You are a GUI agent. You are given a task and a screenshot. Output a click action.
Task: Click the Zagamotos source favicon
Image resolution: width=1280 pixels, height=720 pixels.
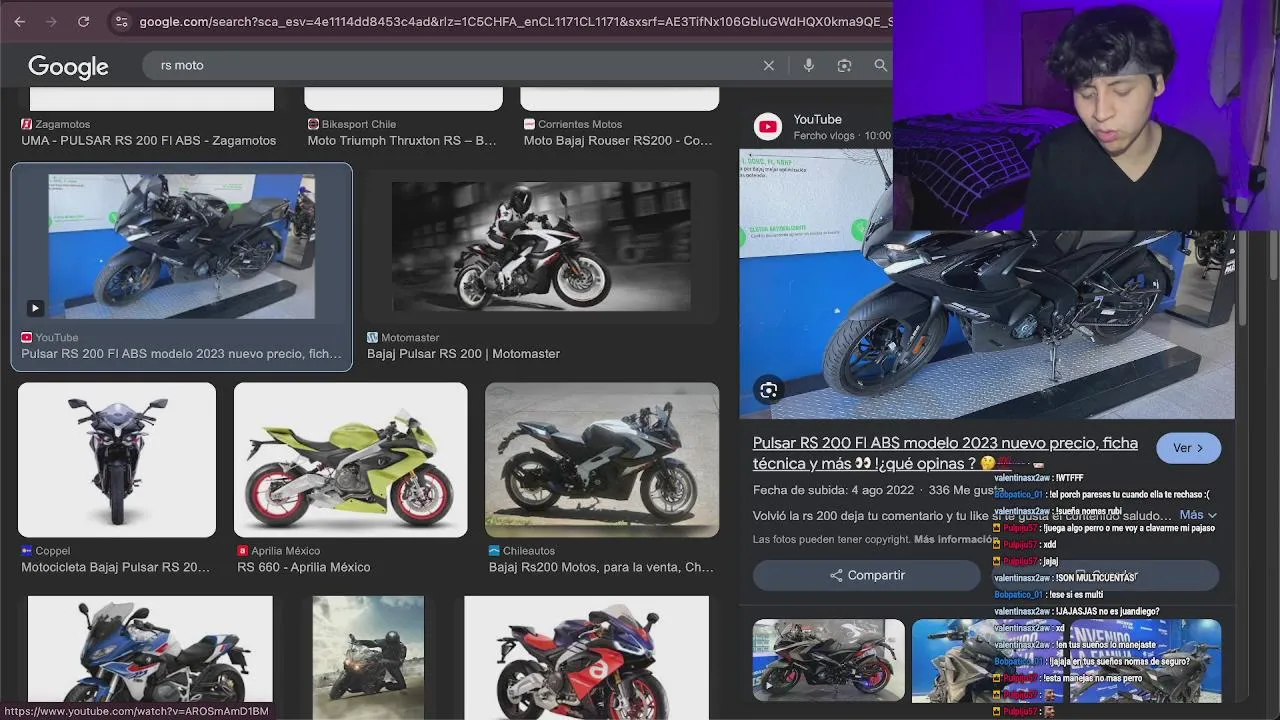(x=27, y=124)
